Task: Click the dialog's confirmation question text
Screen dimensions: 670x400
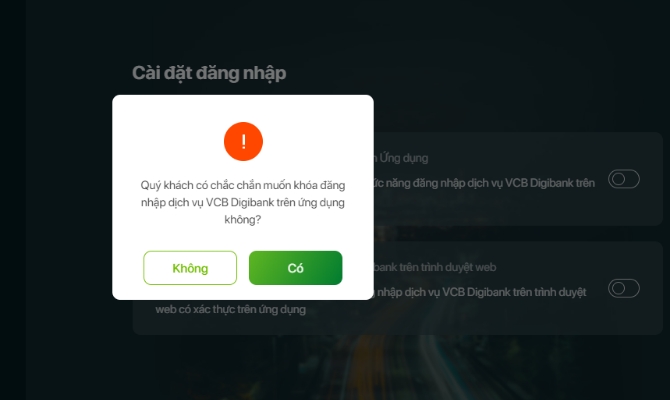Action: click(x=243, y=202)
